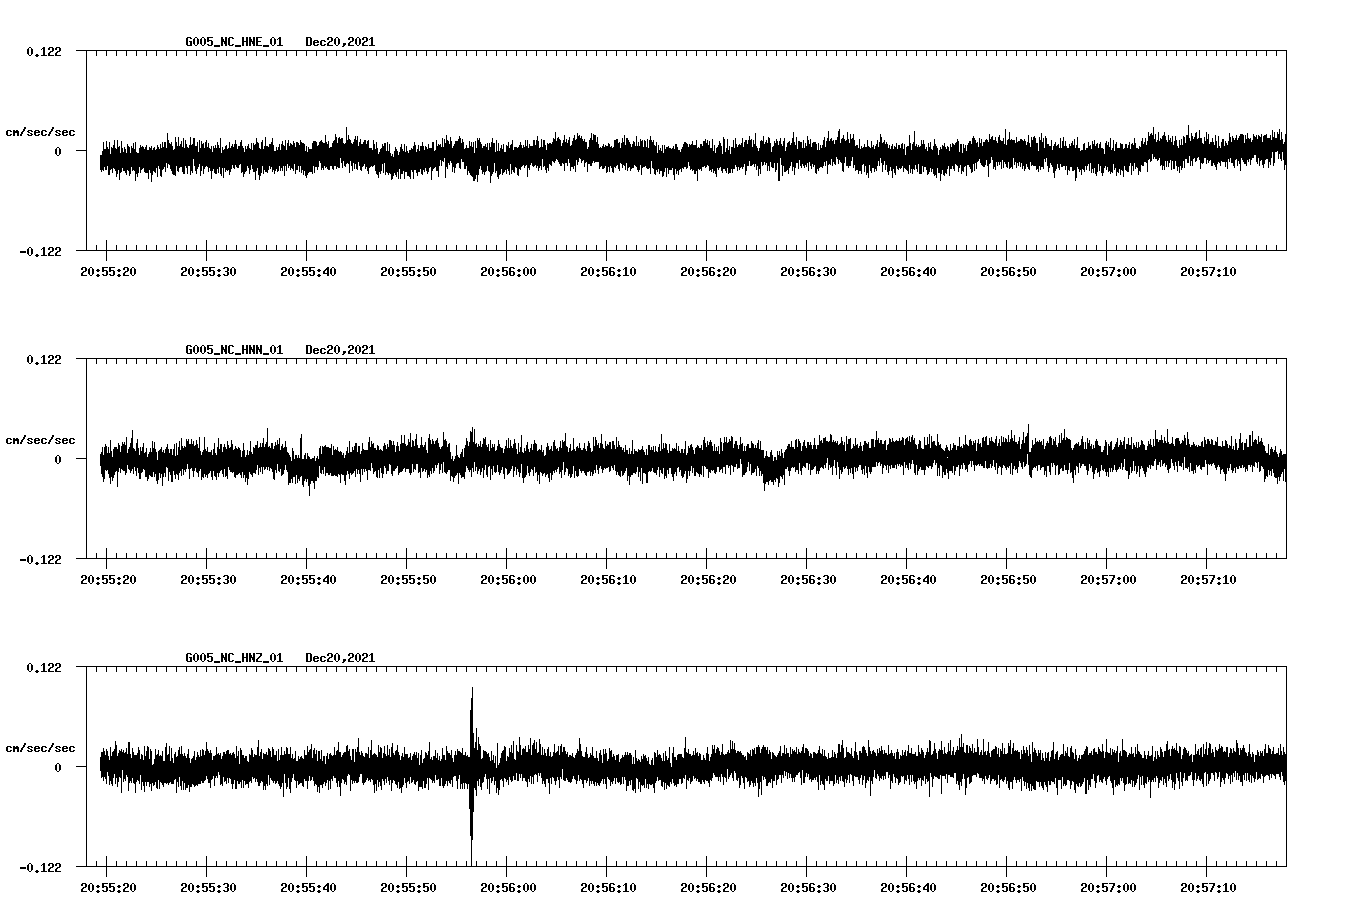Click the G005_NC_HNE_01 plot title

[234, 42]
